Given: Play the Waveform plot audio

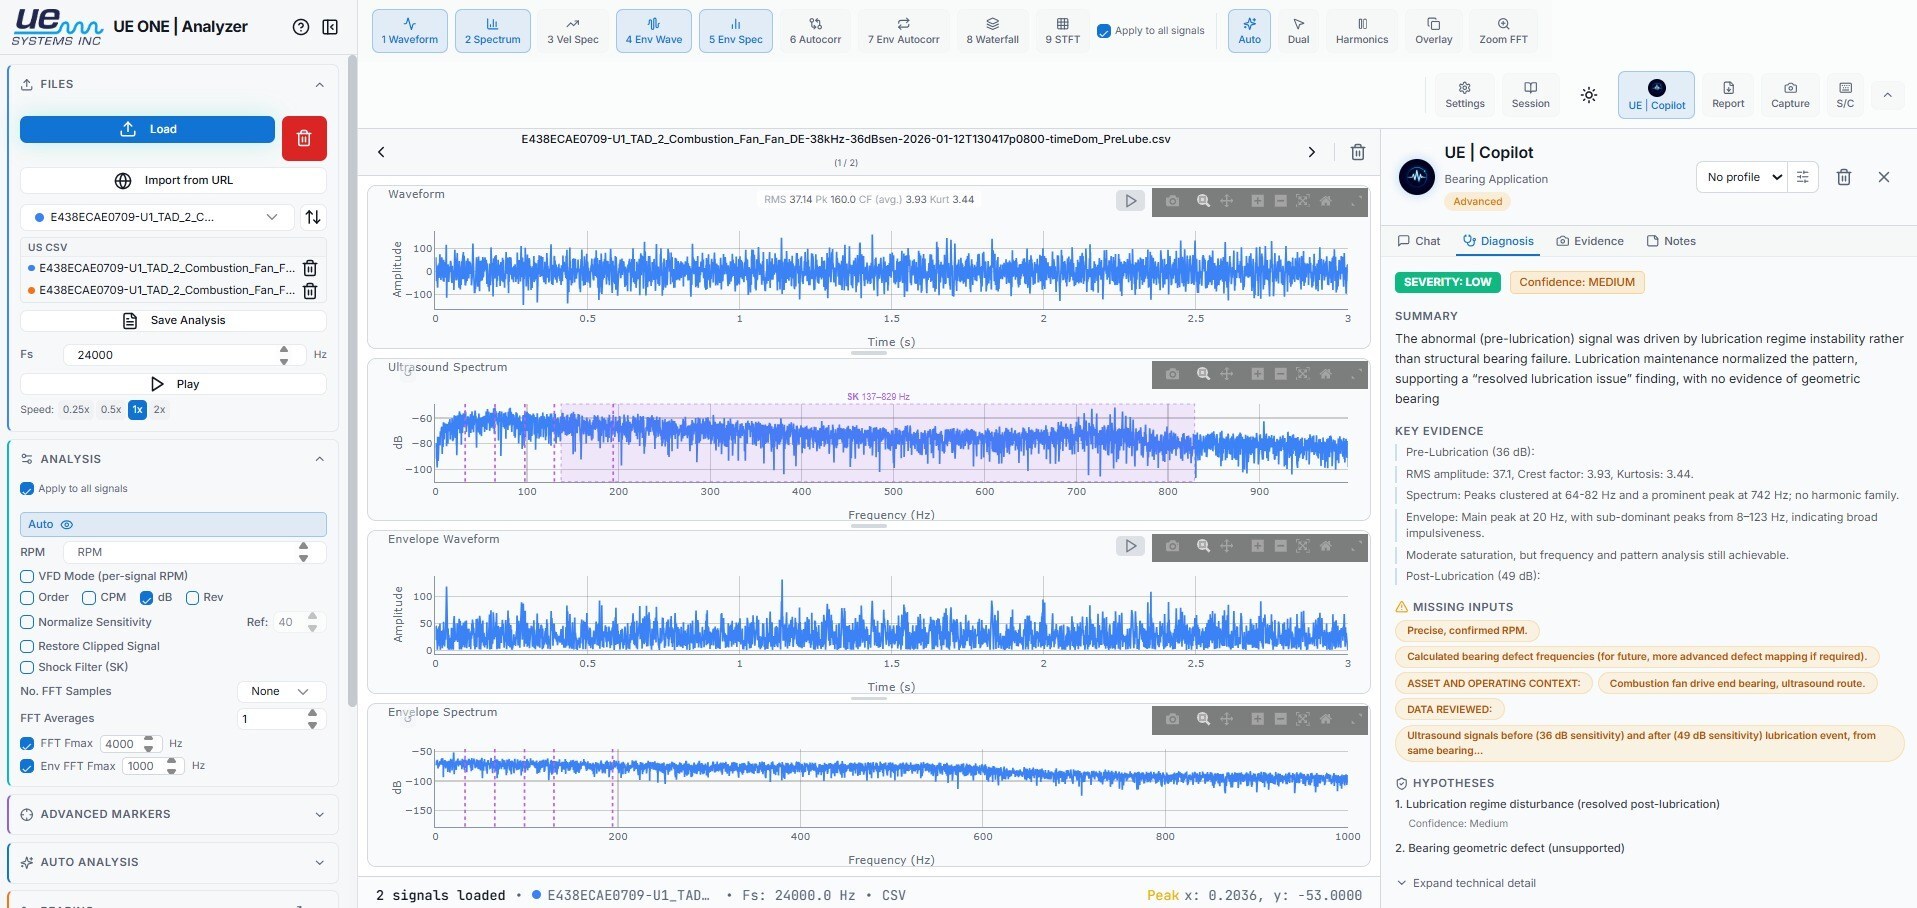Looking at the screenshot, I should click(x=1130, y=201).
